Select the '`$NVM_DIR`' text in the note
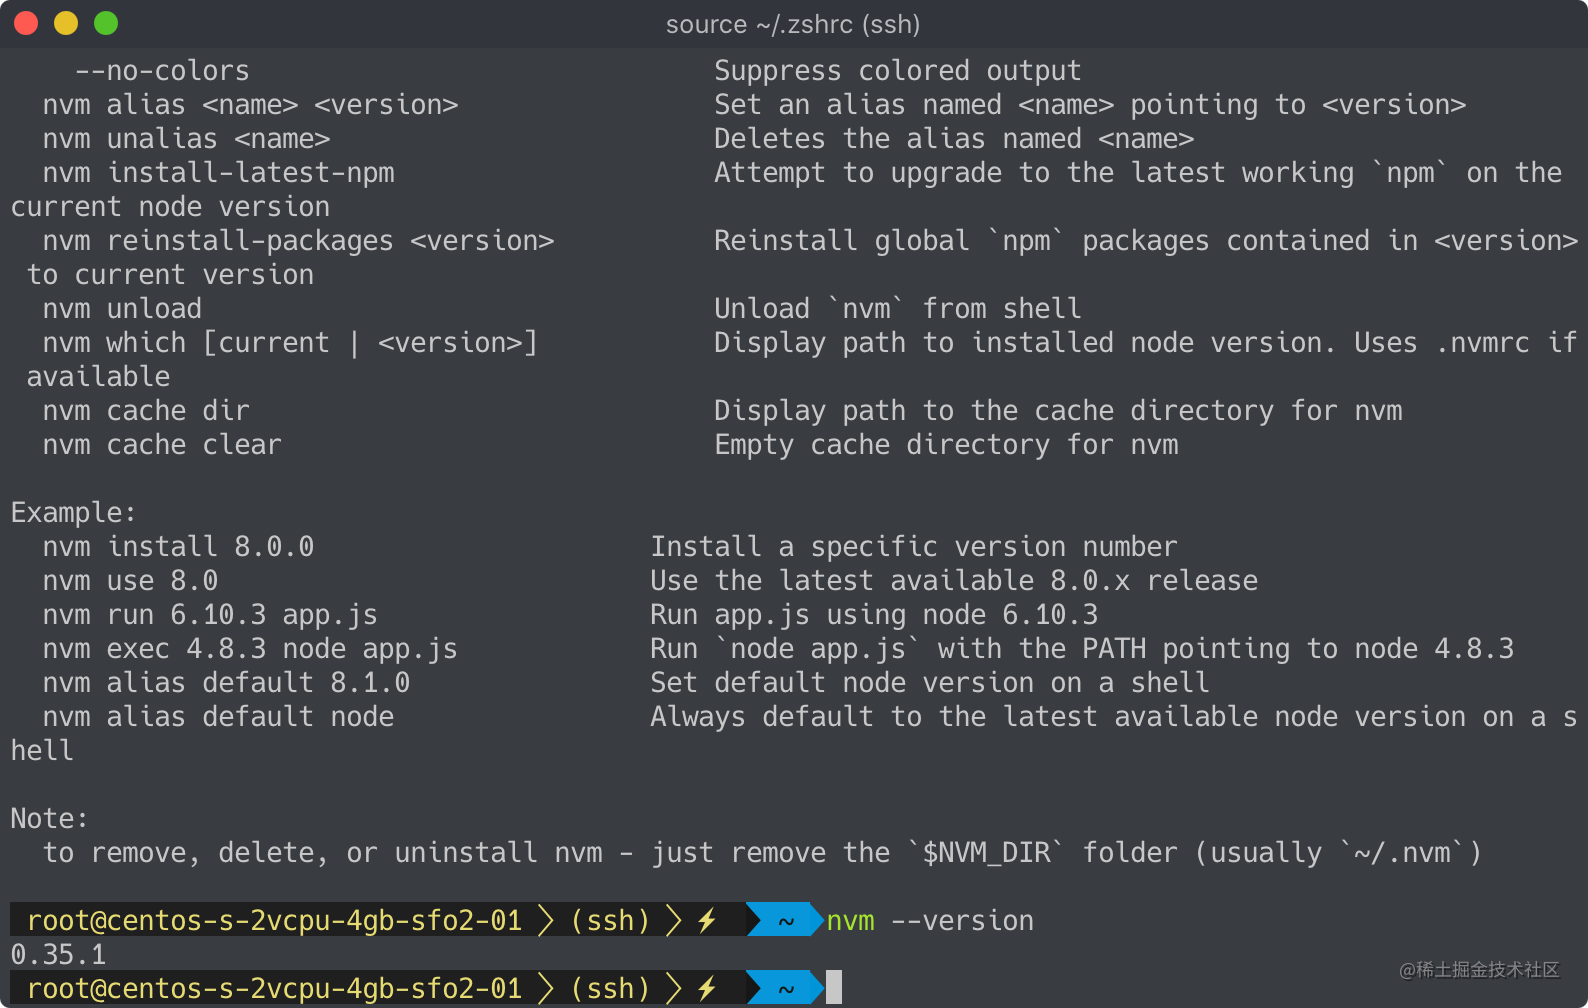Image resolution: width=1588 pixels, height=1008 pixels. pos(982,852)
